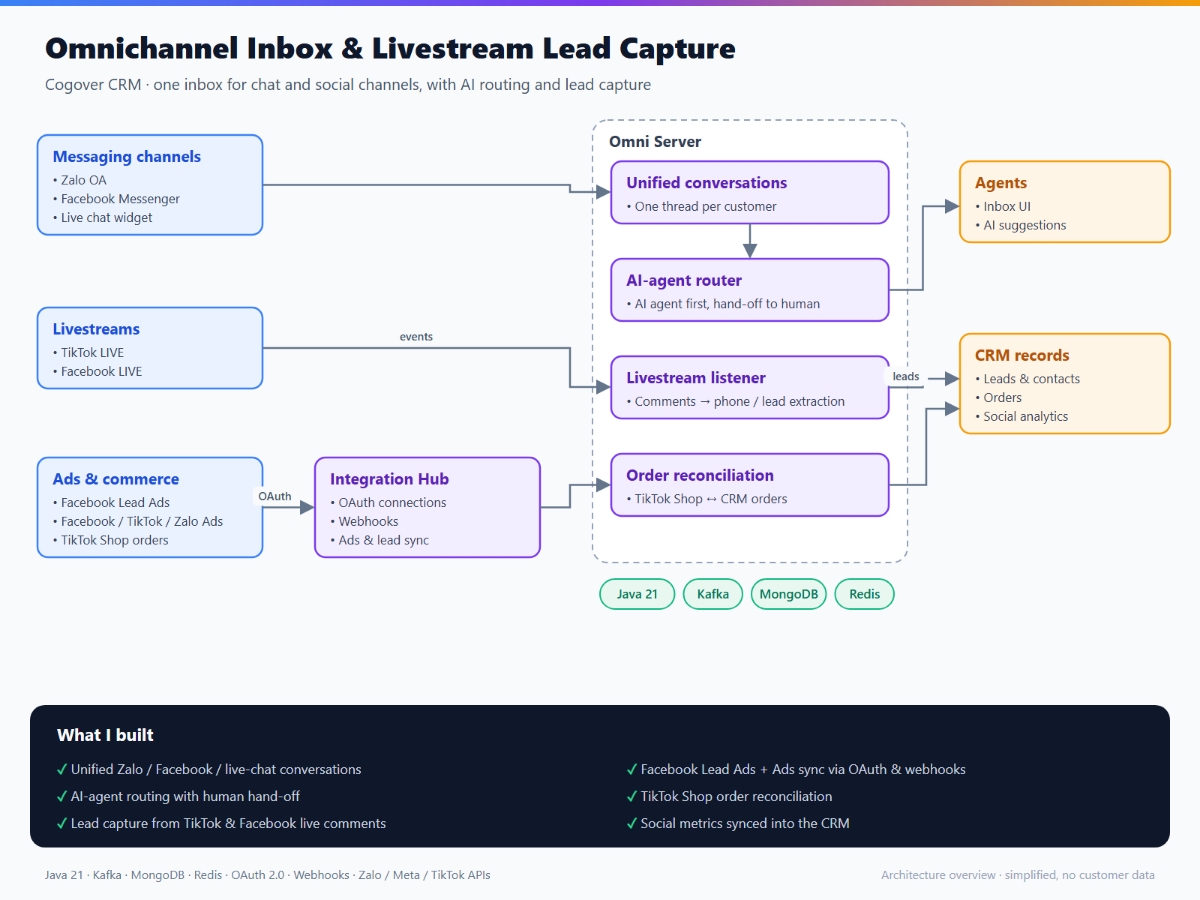Click the leads arrow label
1200x900 pixels.
click(x=906, y=377)
